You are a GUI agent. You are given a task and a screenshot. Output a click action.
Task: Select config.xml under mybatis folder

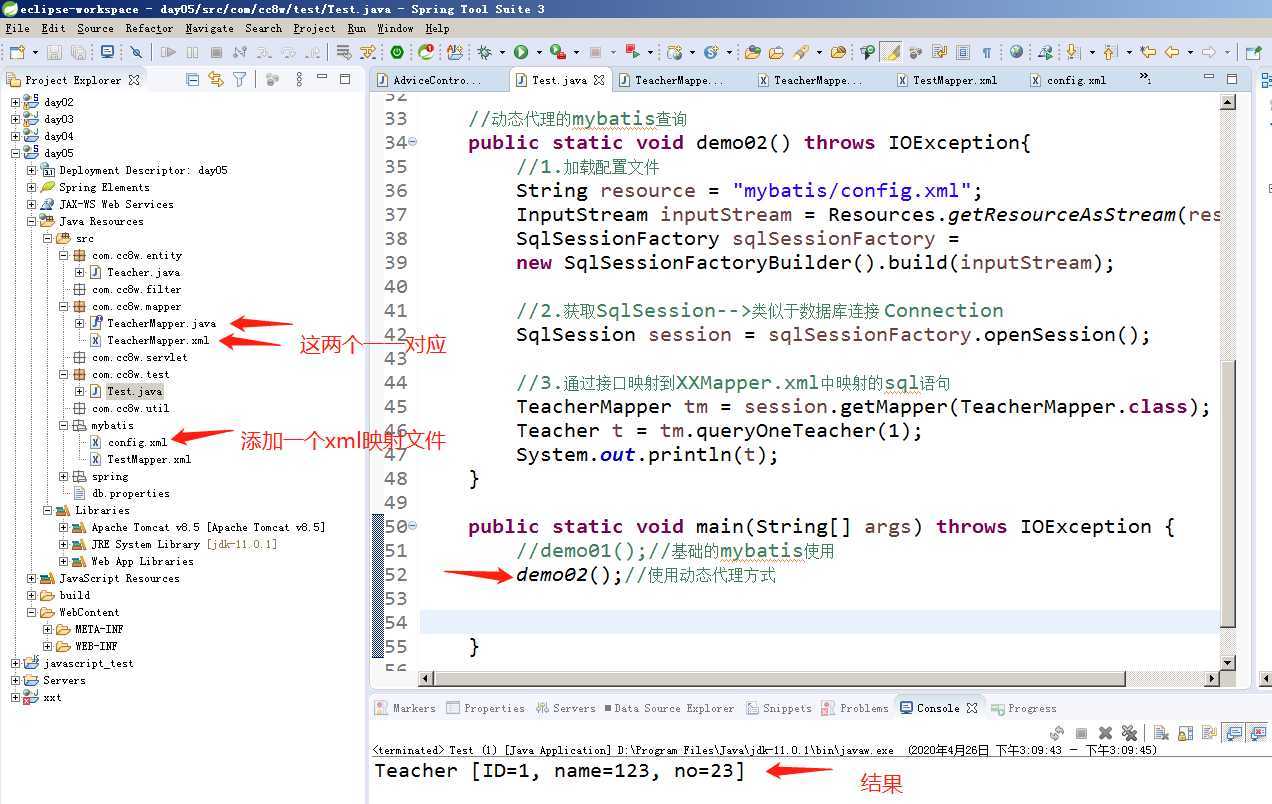138,443
